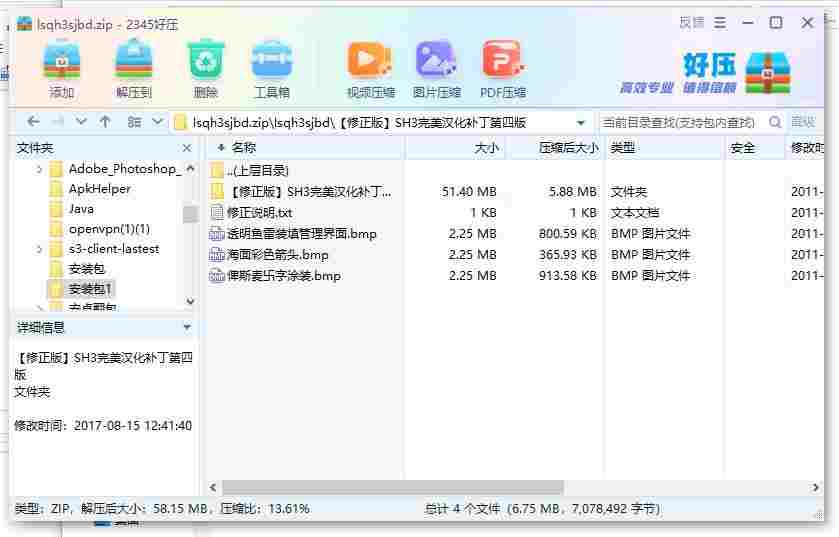Click horizontal scrollbar left arrow
Viewport: 839px width, 537px height.
click(213, 487)
